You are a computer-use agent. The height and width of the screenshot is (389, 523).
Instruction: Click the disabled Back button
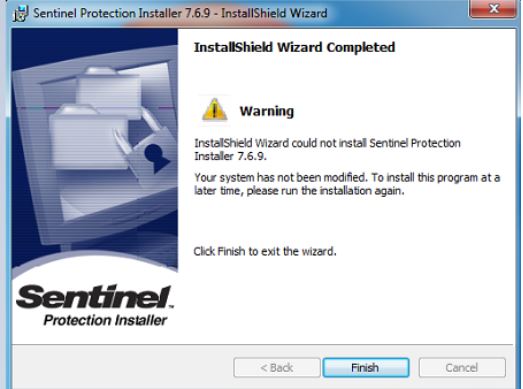277,367
